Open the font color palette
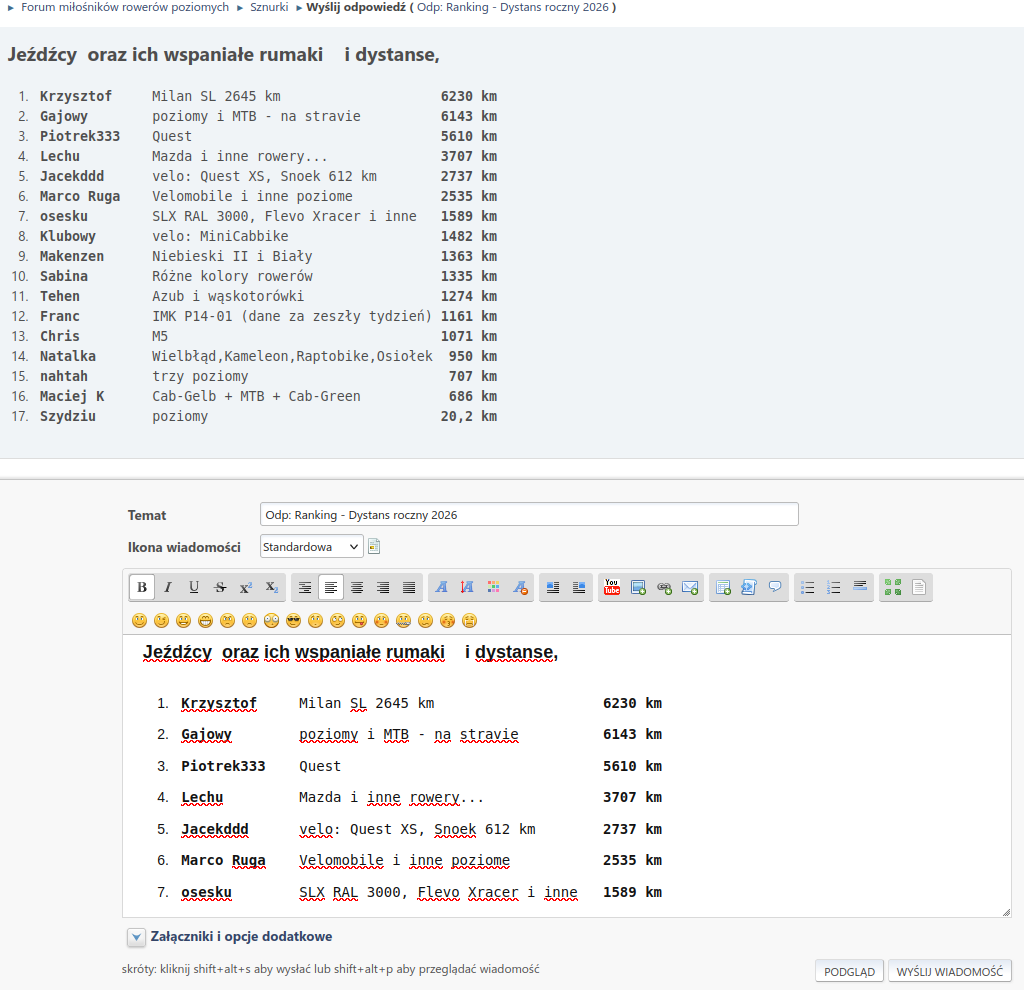 point(494,587)
